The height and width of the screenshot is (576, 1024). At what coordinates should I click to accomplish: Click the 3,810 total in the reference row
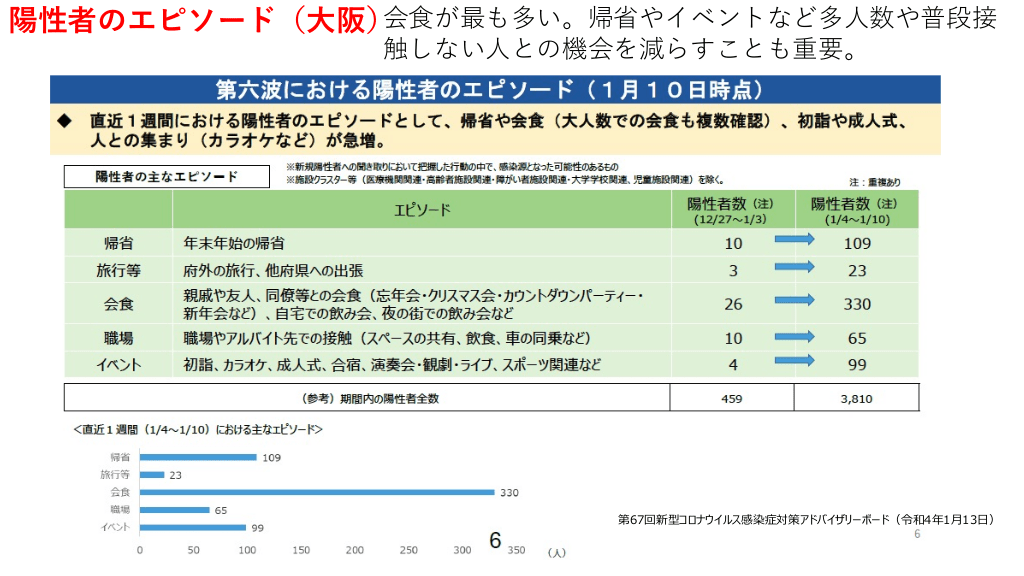click(857, 398)
